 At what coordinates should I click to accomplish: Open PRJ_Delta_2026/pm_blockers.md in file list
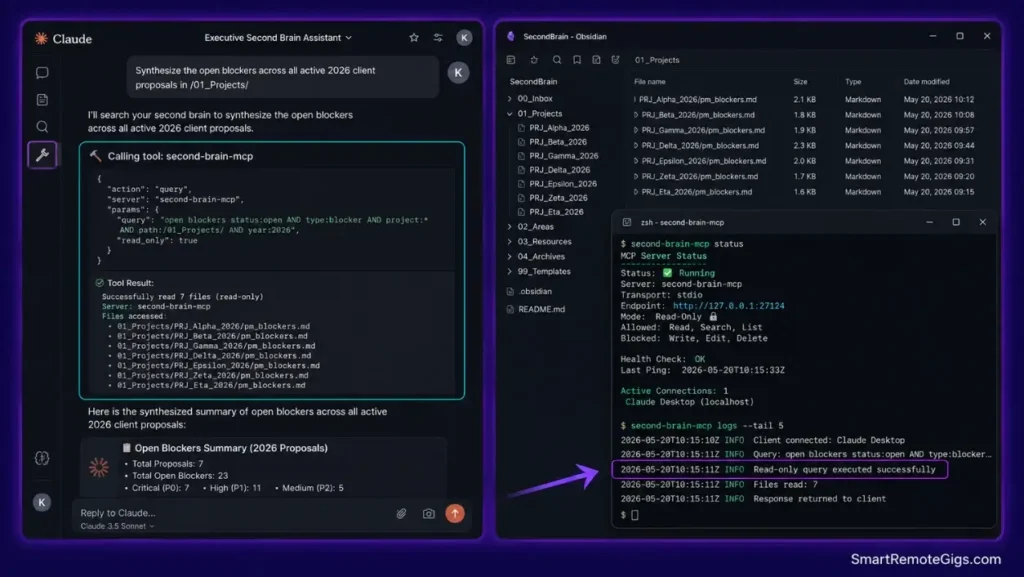700,146
